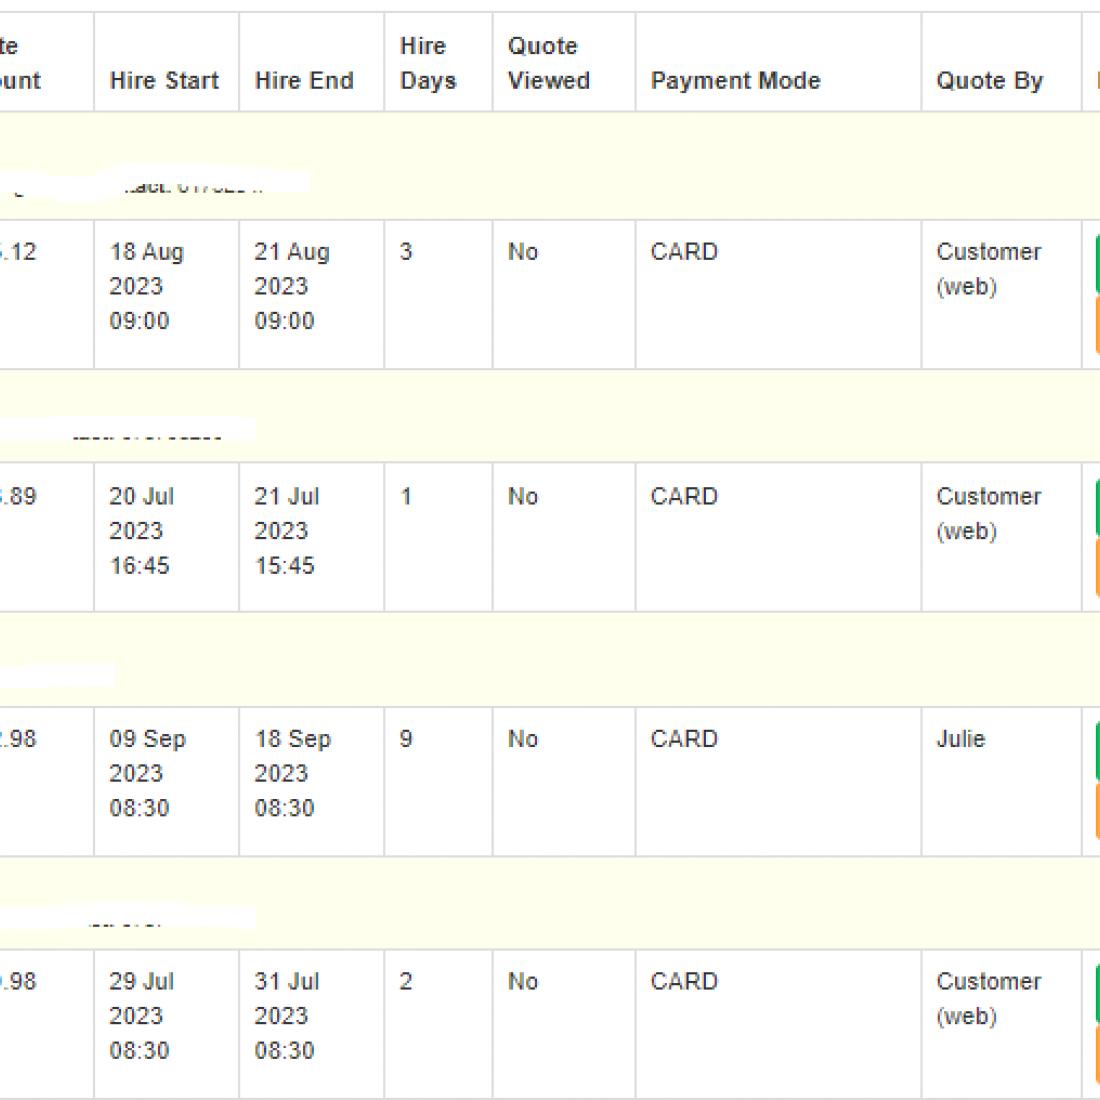Click green button in 29 Jul row

tap(1095, 992)
